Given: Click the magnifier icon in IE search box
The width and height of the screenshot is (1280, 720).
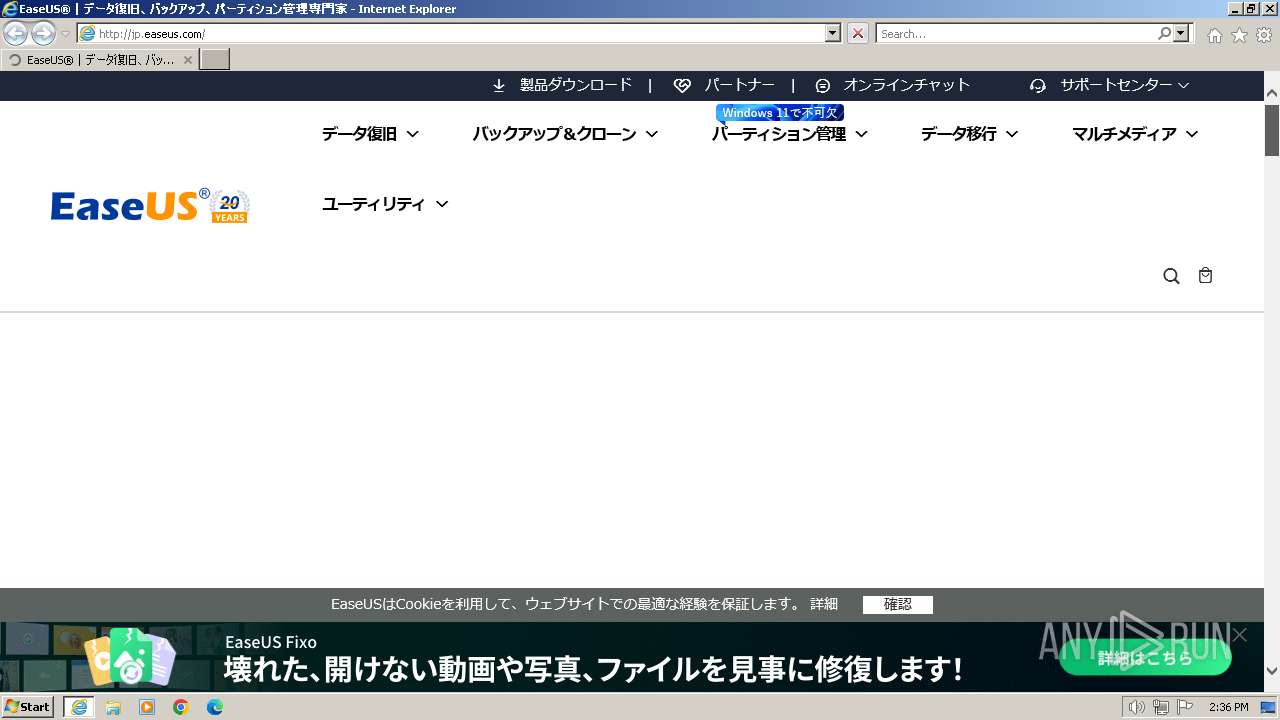Looking at the screenshot, I should pos(1164,34).
